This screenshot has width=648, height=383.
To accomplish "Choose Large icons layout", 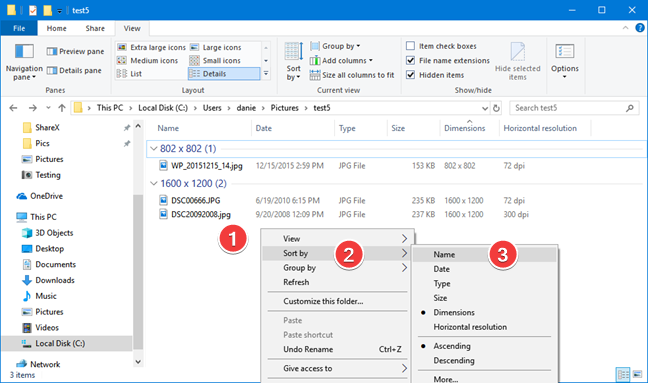I will point(215,48).
